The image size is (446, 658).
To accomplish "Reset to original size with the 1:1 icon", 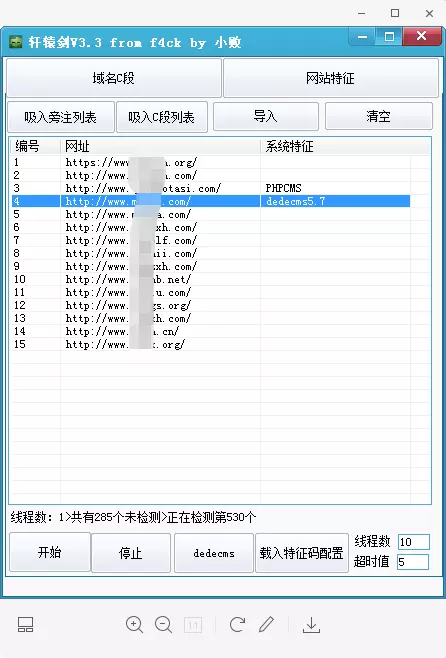I will pyautogui.click(x=193, y=625).
